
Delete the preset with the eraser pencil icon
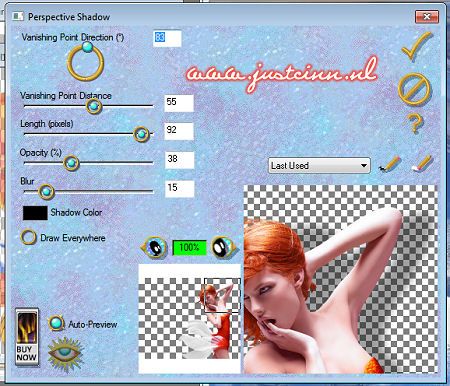421,163
